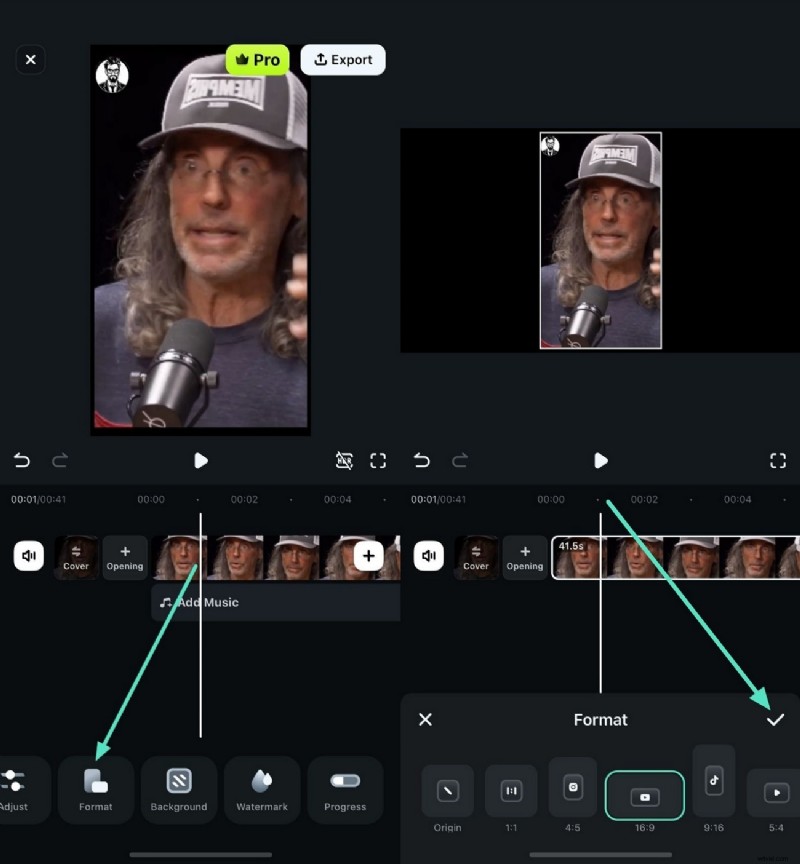The width and height of the screenshot is (800, 864).
Task: Select the Watermark tool
Action: (262, 789)
